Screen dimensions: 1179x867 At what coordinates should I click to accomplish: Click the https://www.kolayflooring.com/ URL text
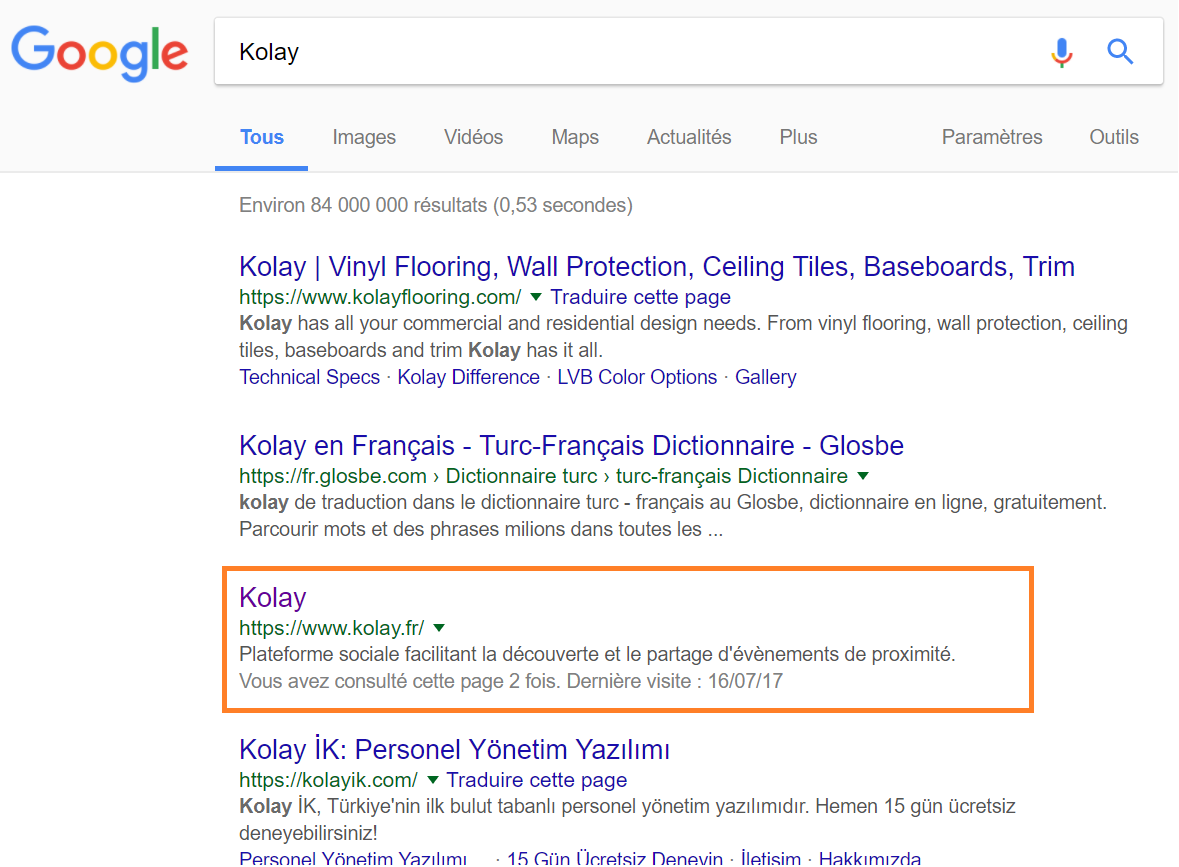pos(380,297)
